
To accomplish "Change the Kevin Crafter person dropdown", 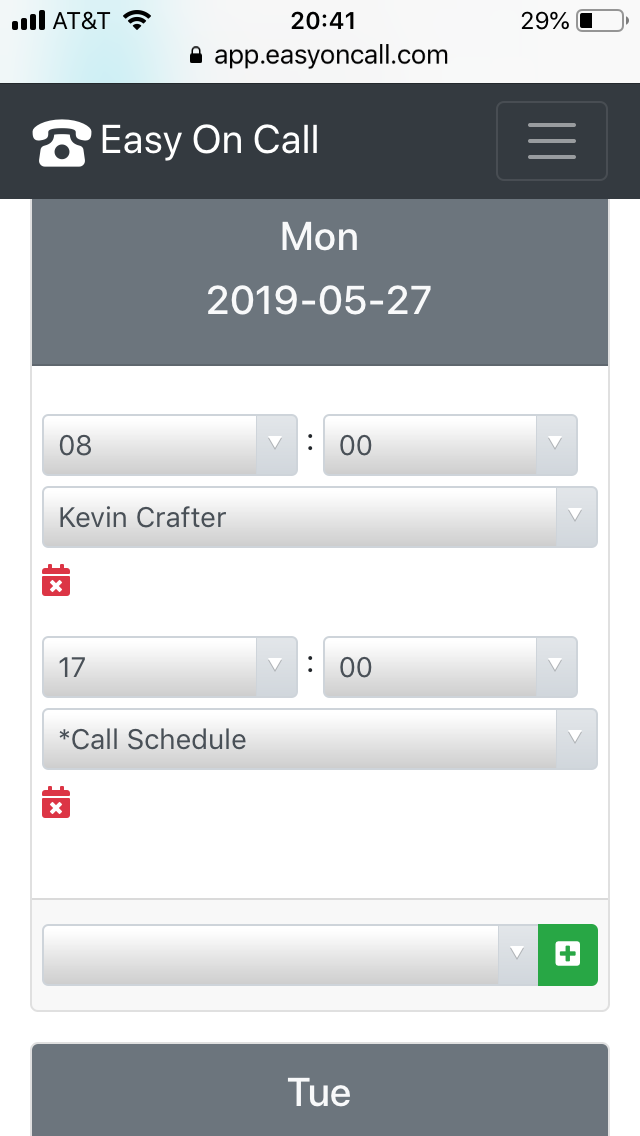I will (319, 517).
